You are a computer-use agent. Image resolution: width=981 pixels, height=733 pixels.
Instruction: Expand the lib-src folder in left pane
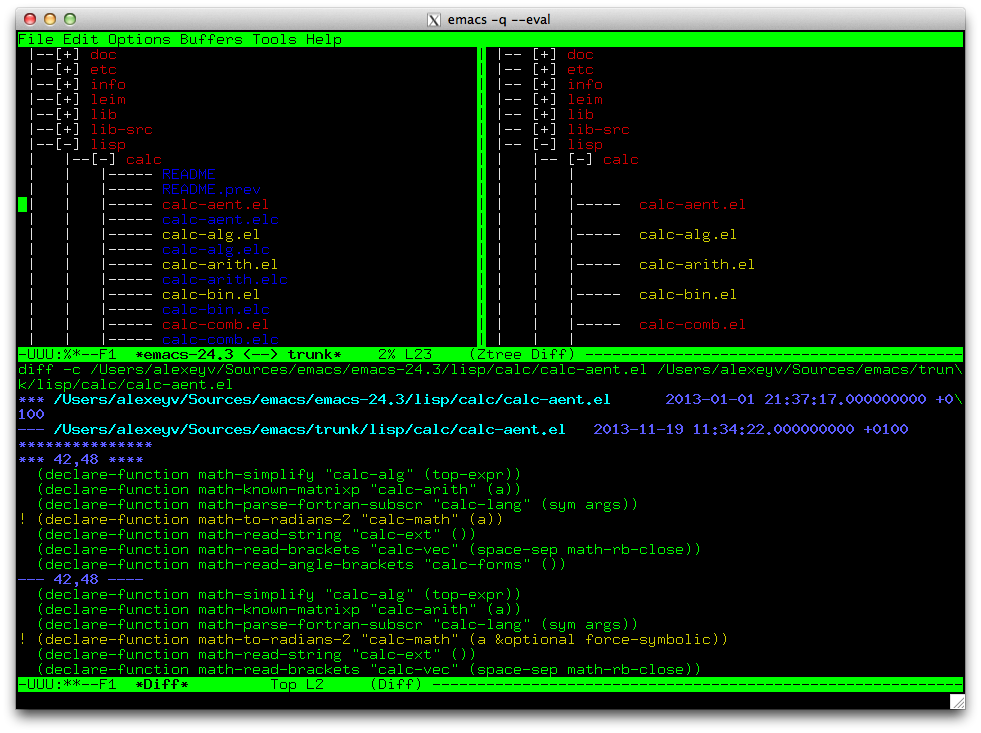point(68,129)
